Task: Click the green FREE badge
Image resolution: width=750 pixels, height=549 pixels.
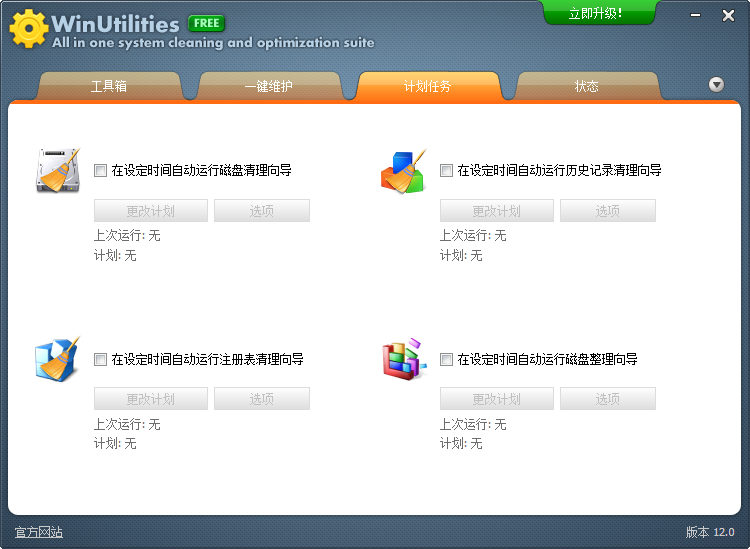Action: [x=207, y=23]
